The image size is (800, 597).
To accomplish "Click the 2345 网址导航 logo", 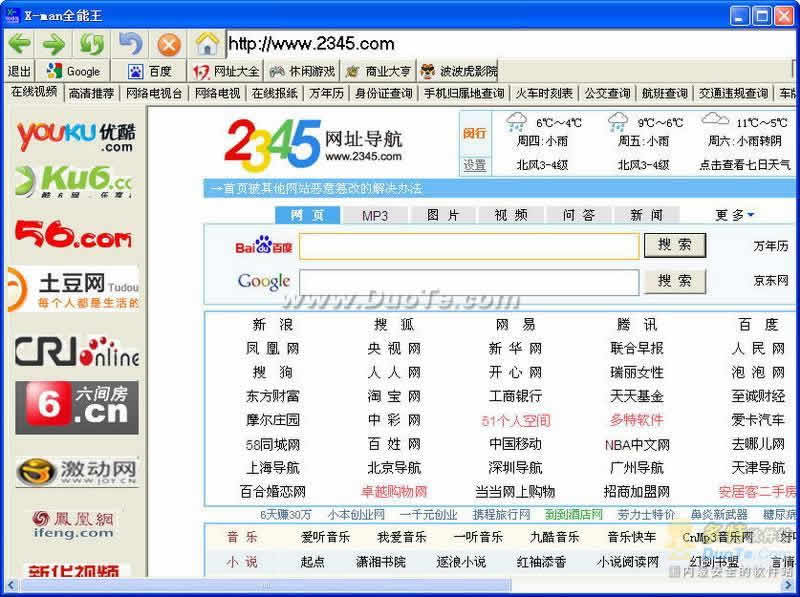I will (313, 145).
